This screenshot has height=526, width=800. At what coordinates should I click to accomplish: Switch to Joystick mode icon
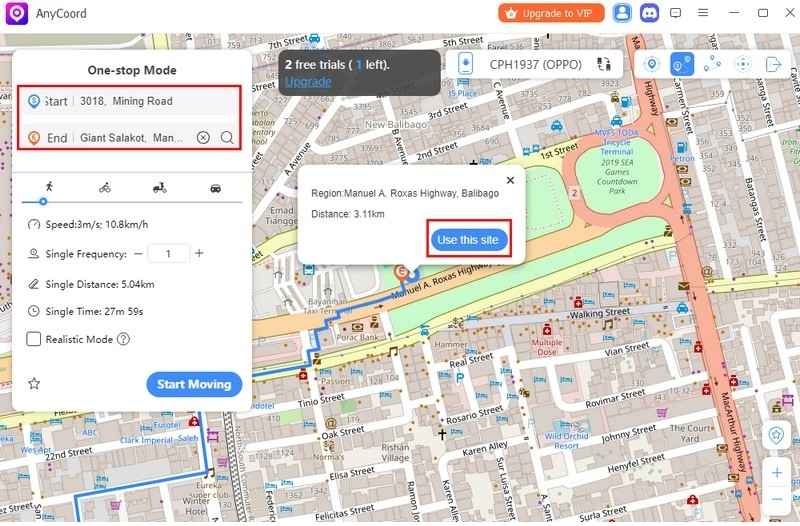coord(742,64)
